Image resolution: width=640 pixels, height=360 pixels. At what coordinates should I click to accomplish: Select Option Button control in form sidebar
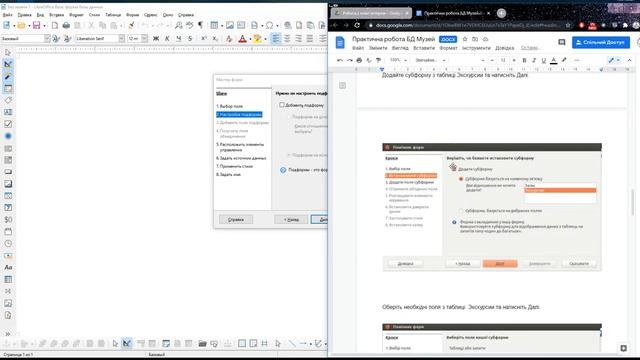click(x=8, y=136)
